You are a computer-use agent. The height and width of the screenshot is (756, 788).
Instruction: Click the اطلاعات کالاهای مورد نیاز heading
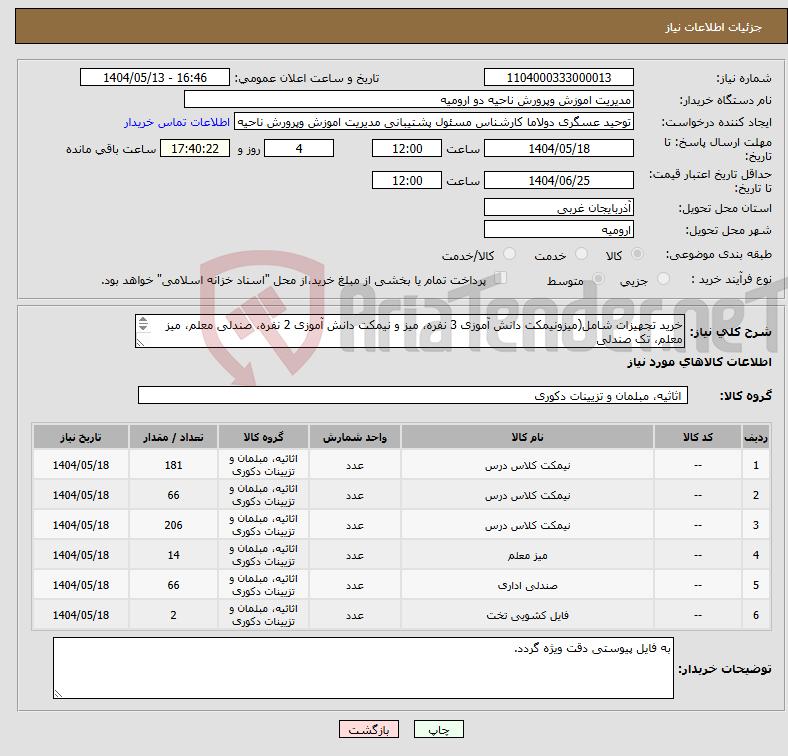point(699,362)
